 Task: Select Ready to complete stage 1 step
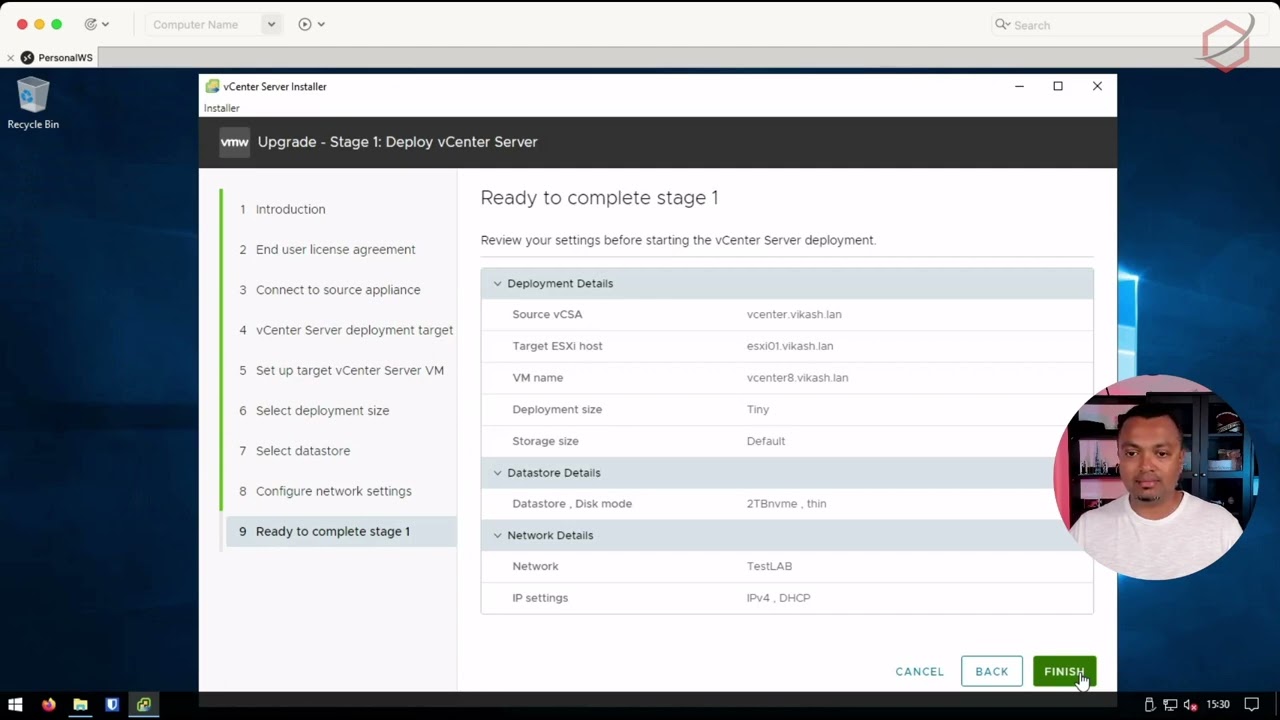[x=341, y=531]
